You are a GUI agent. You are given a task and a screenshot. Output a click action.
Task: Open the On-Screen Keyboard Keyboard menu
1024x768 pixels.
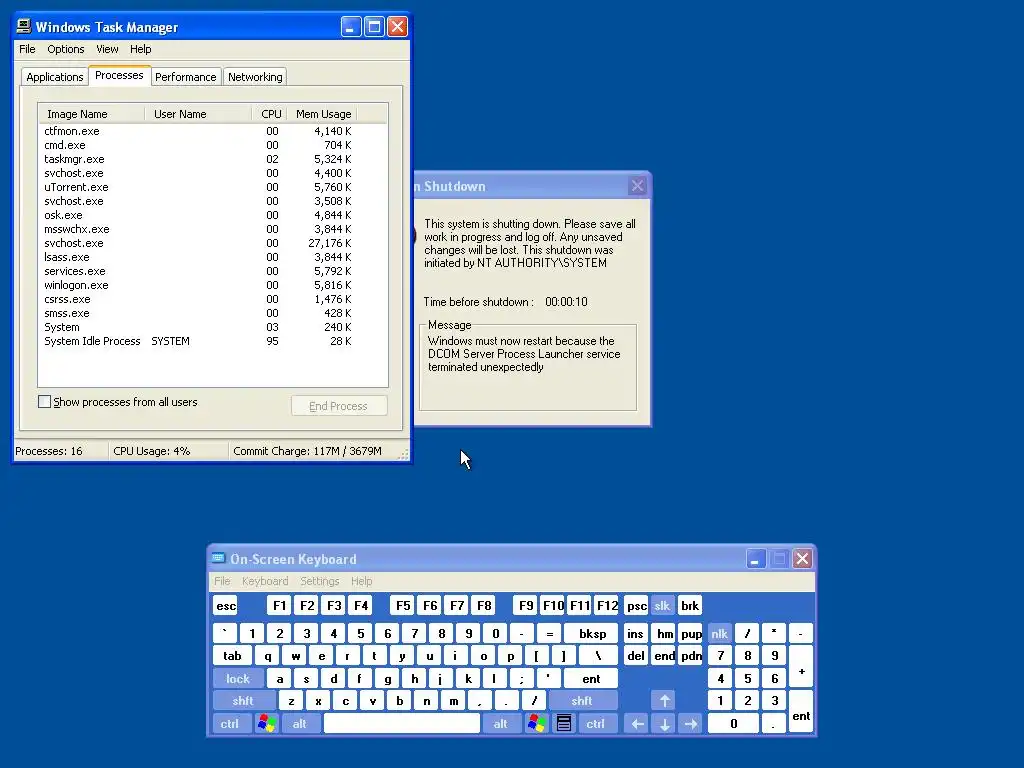[x=265, y=581]
